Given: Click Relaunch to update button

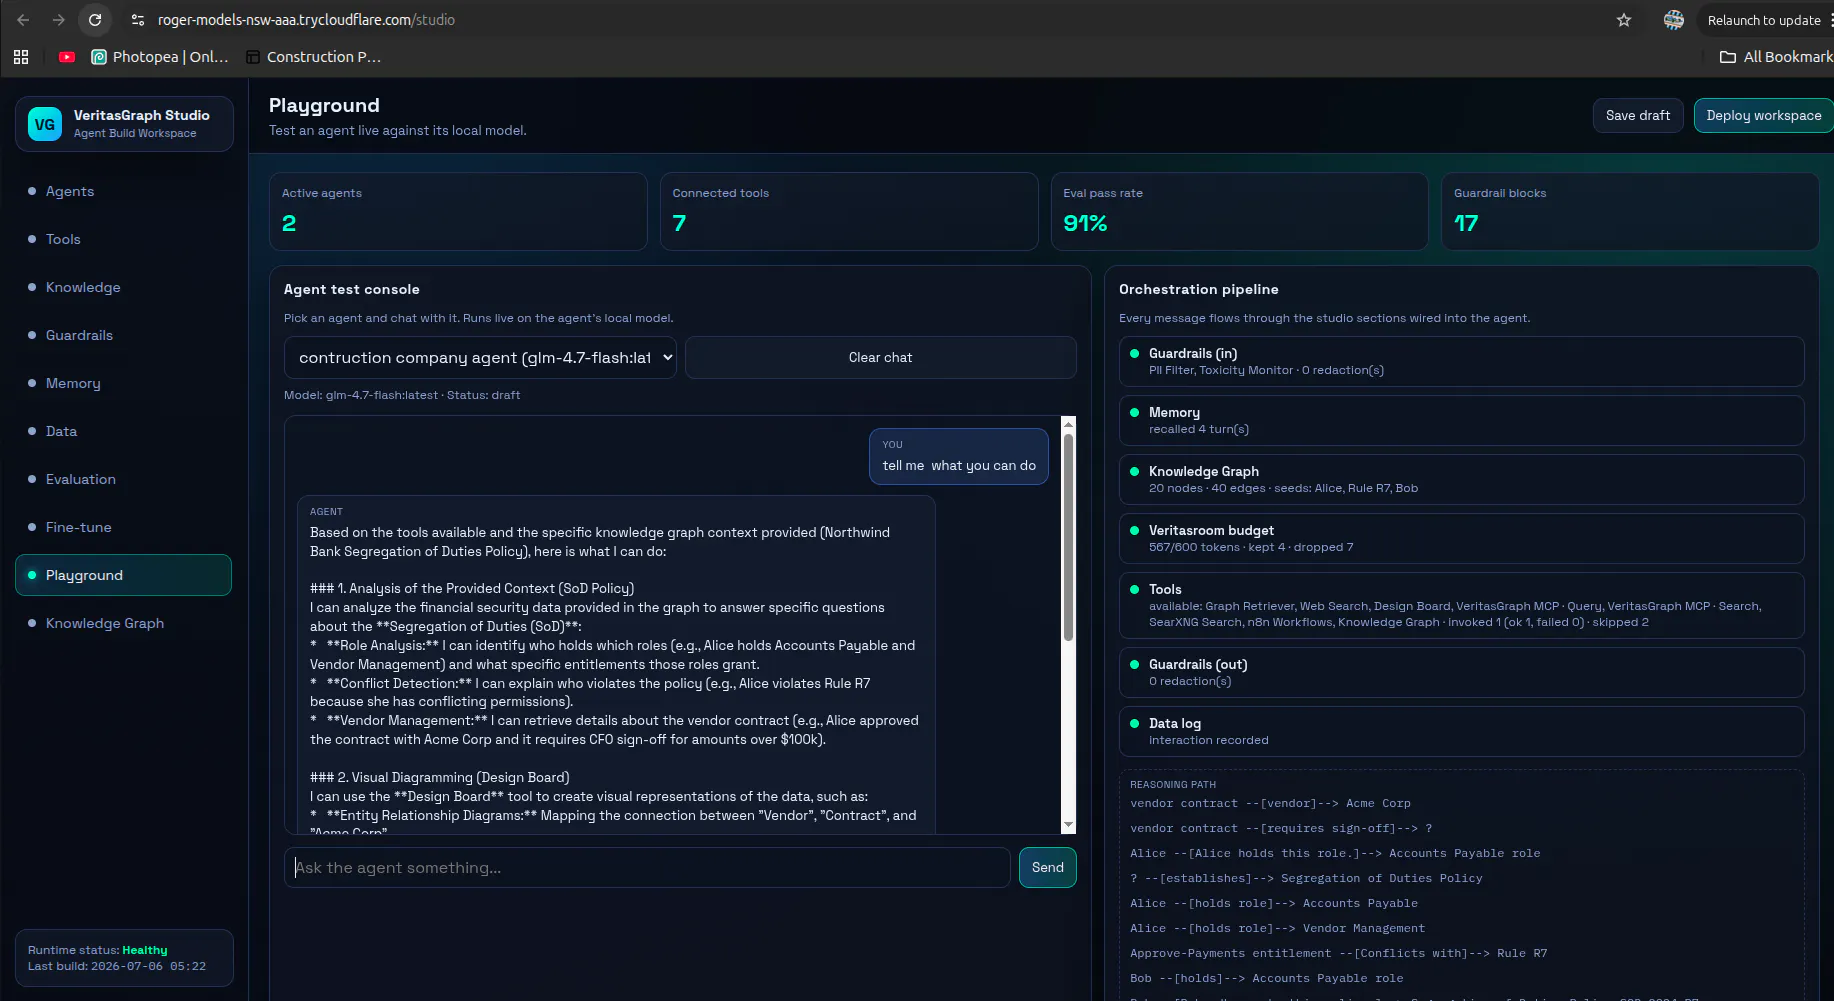Looking at the screenshot, I should (x=1764, y=20).
